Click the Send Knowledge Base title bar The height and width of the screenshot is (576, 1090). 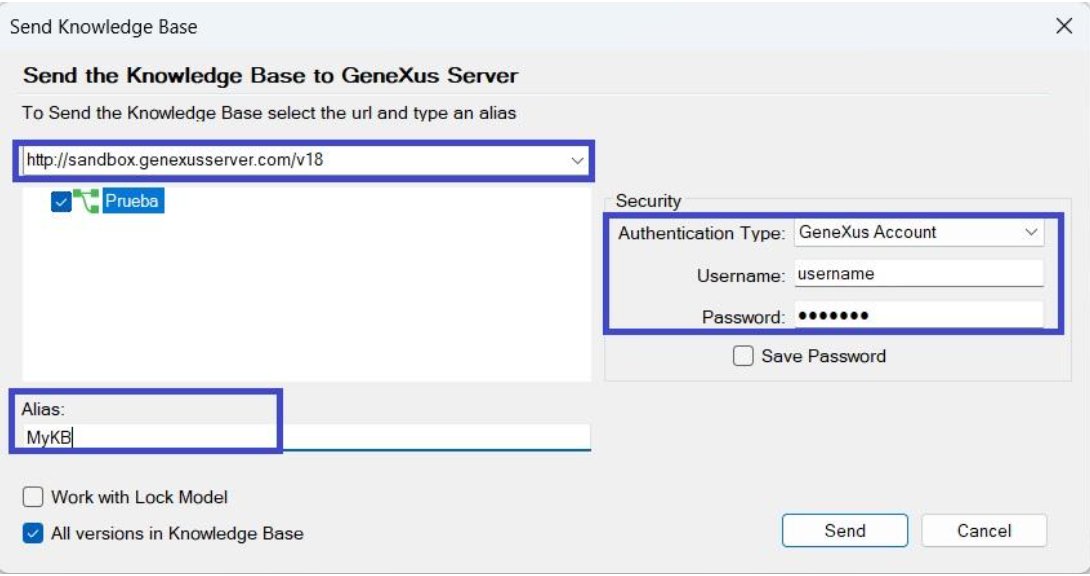(500, 27)
